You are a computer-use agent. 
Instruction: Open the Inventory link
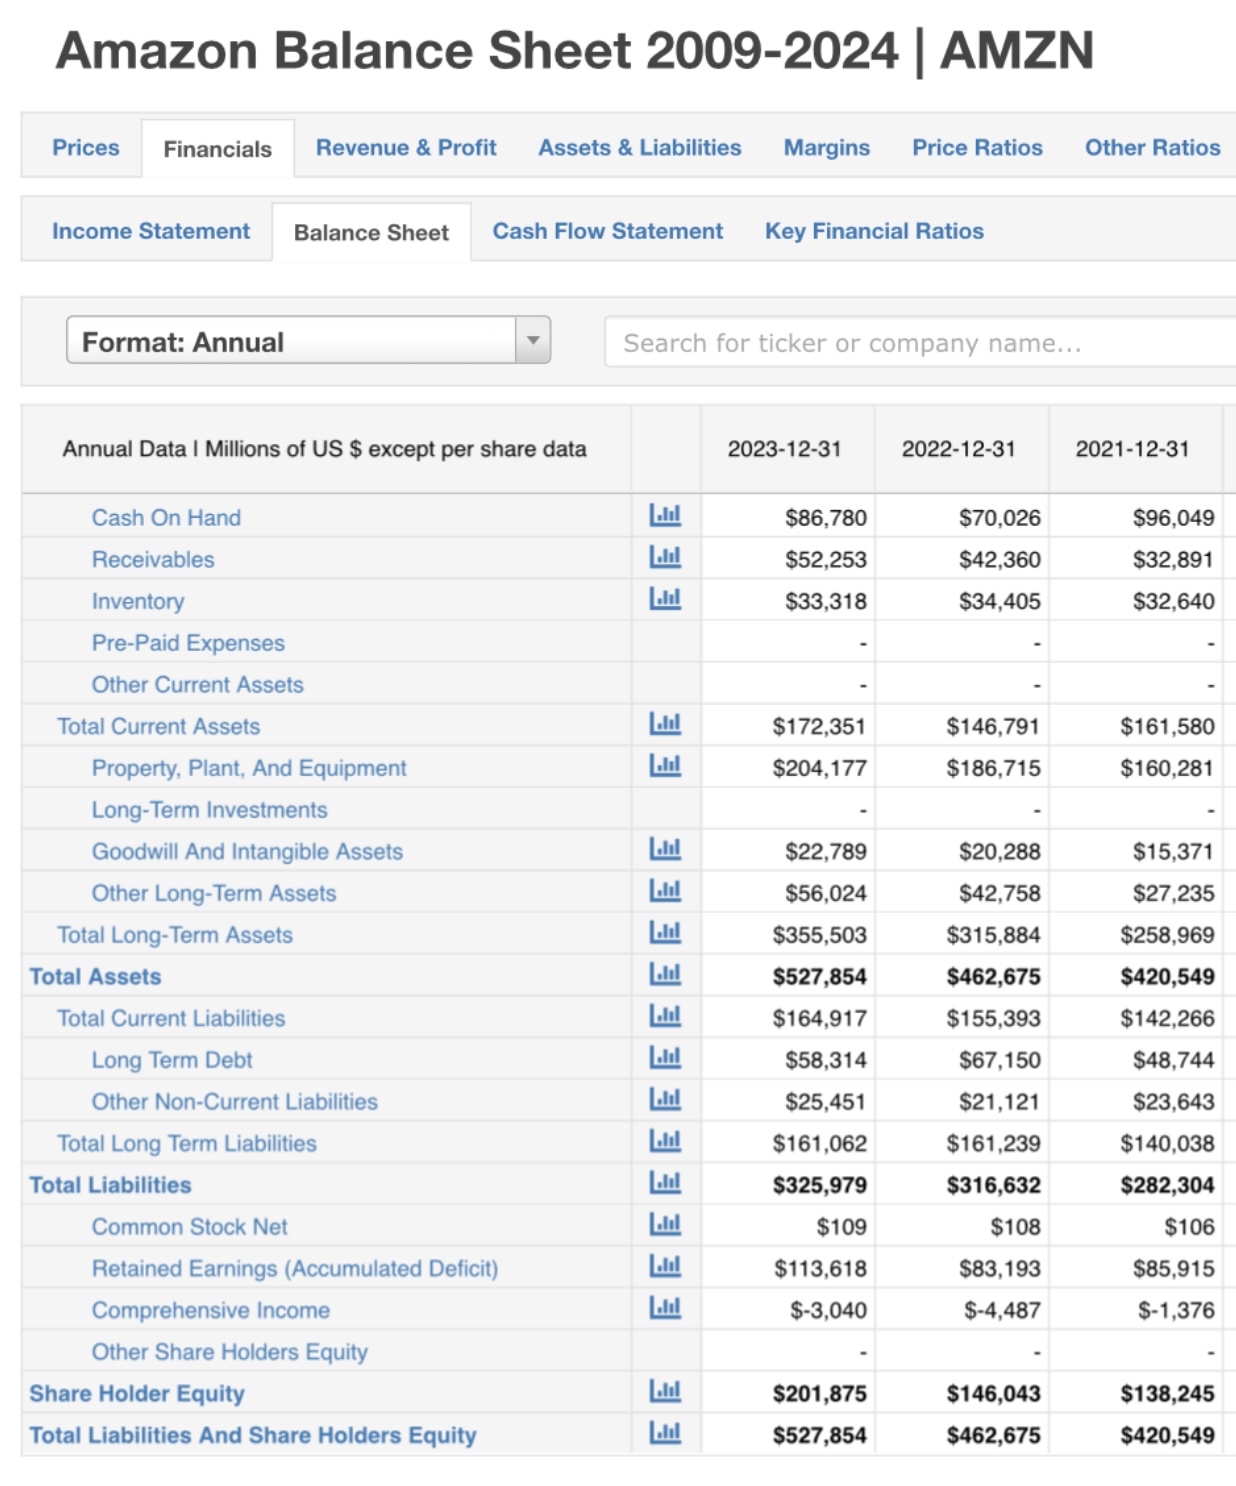click(138, 601)
